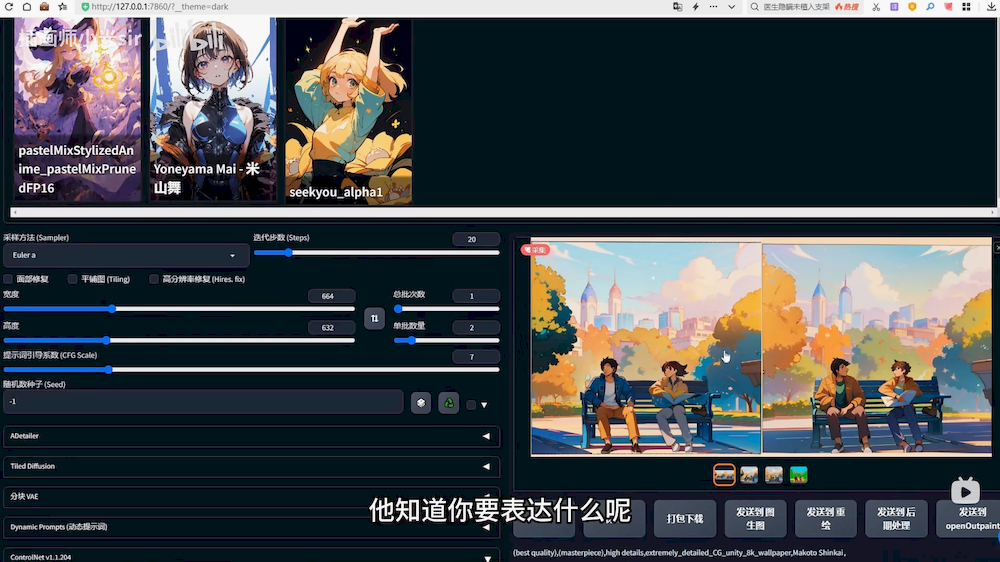Viewport: 1000px width, 562px height.
Task: Randomize seed with the dice icon
Action: coord(421,402)
